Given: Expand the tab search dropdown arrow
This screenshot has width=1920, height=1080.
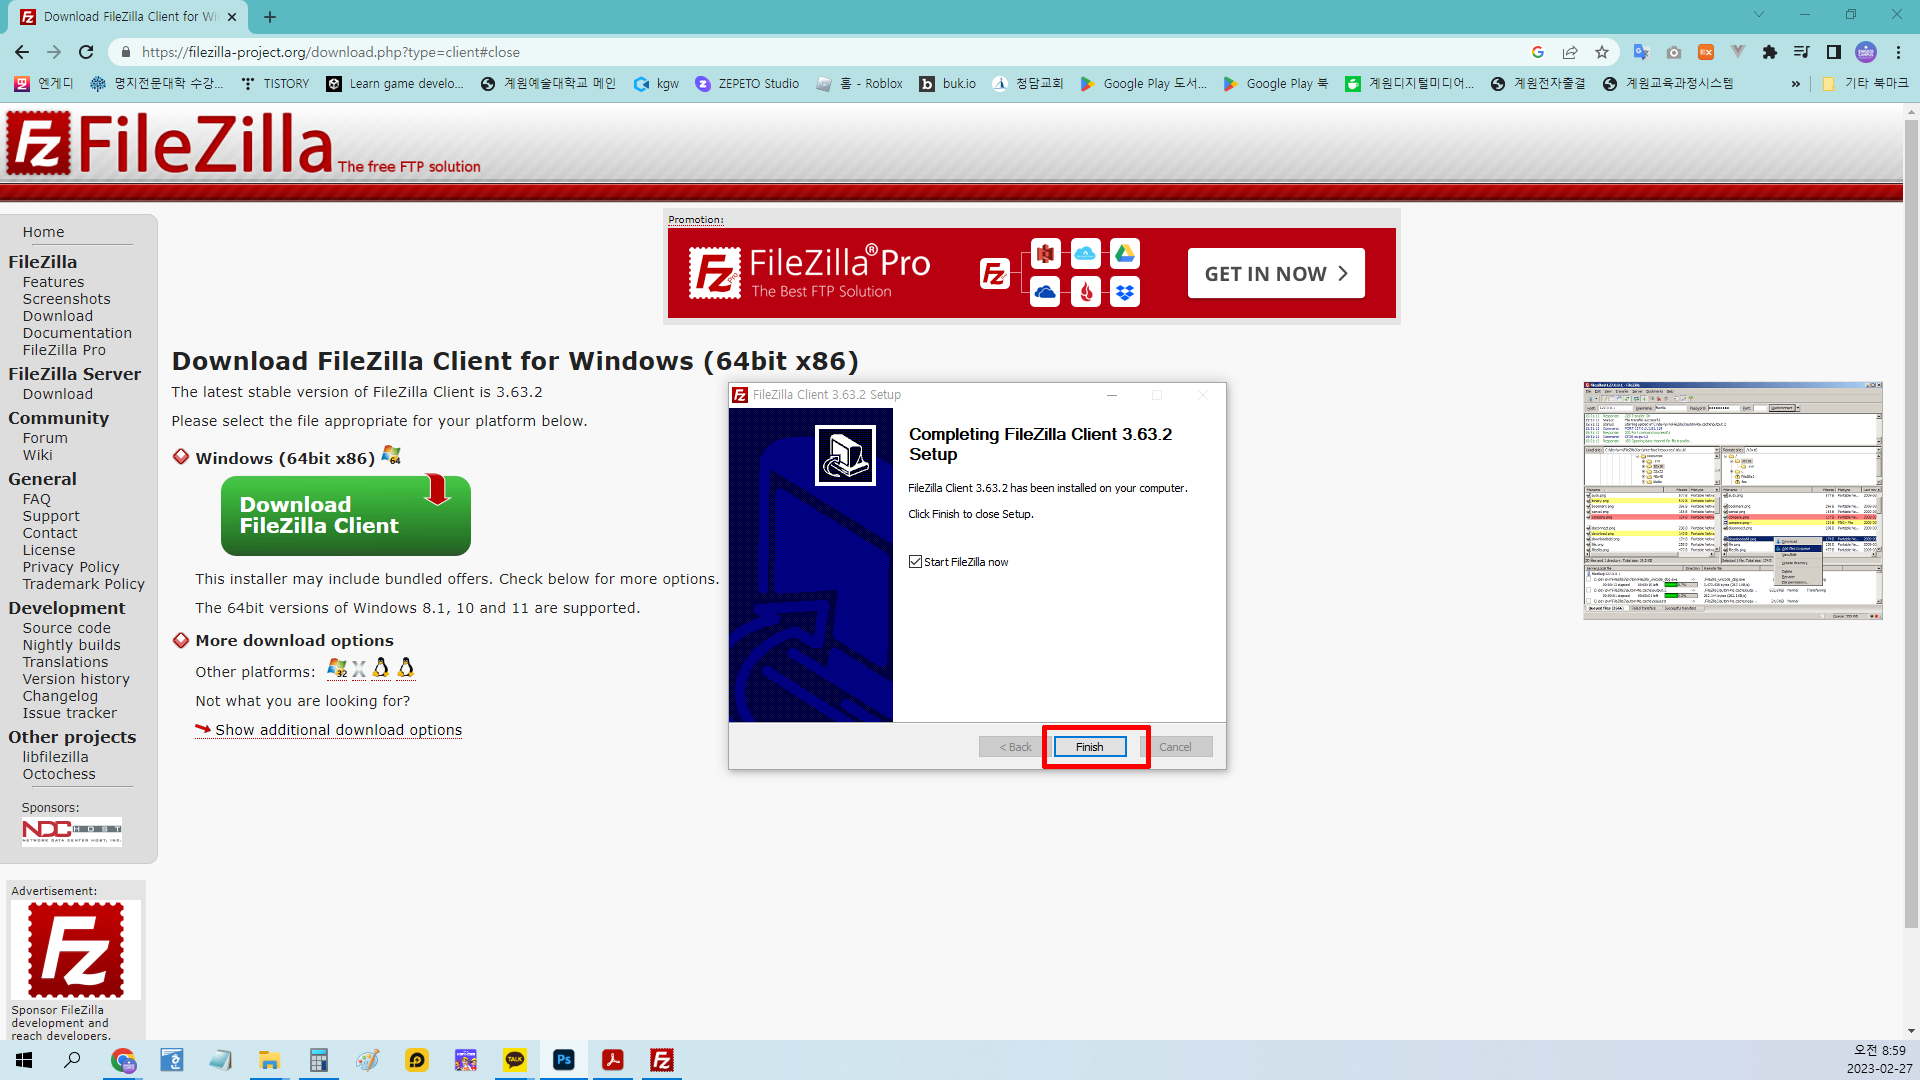Looking at the screenshot, I should pos(1758,15).
